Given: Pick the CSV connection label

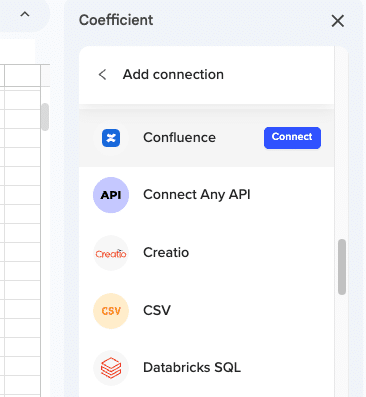Looking at the screenshot, I should pyautogui.click(x=157, y=311).
